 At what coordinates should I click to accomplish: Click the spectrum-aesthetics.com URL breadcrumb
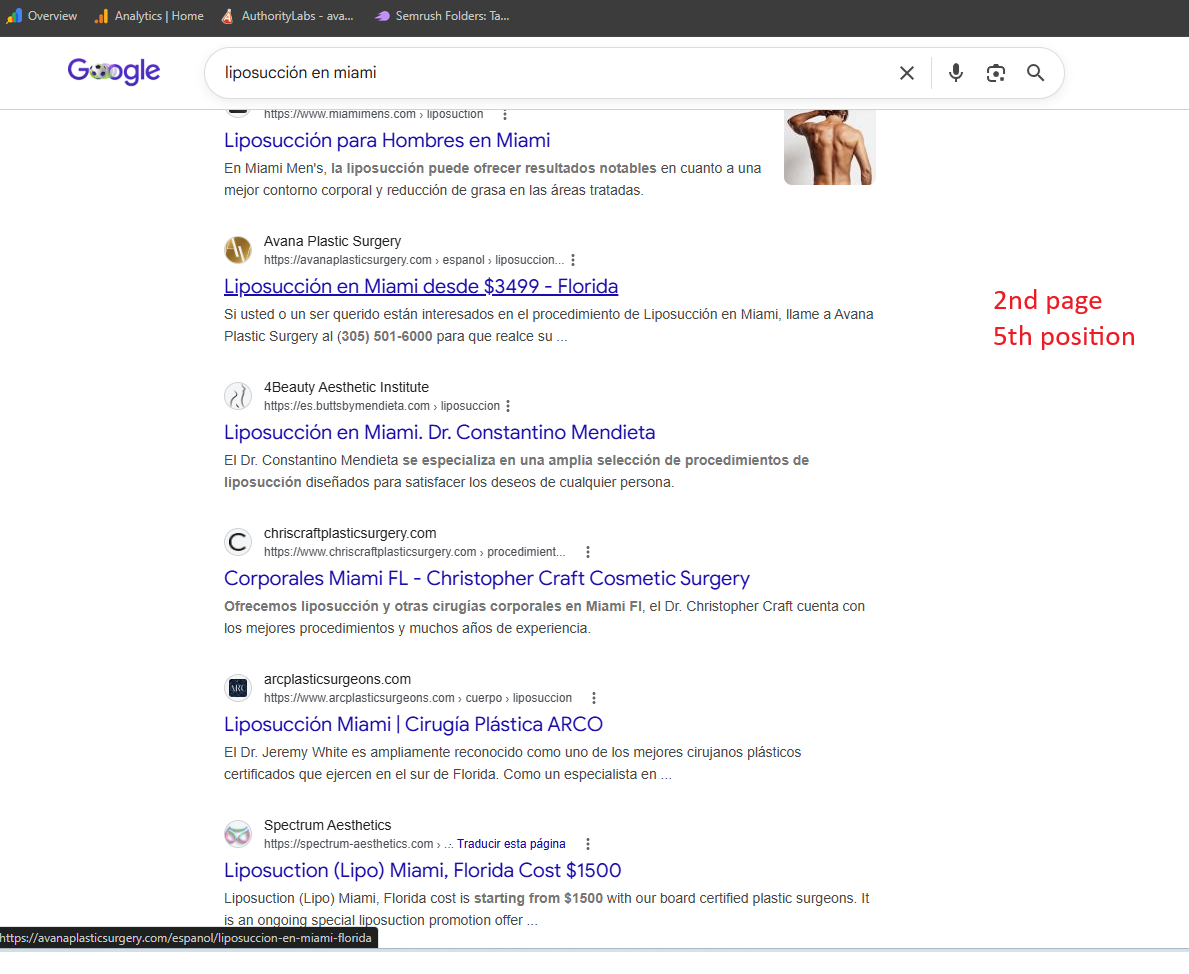click(x=358, y=844)
